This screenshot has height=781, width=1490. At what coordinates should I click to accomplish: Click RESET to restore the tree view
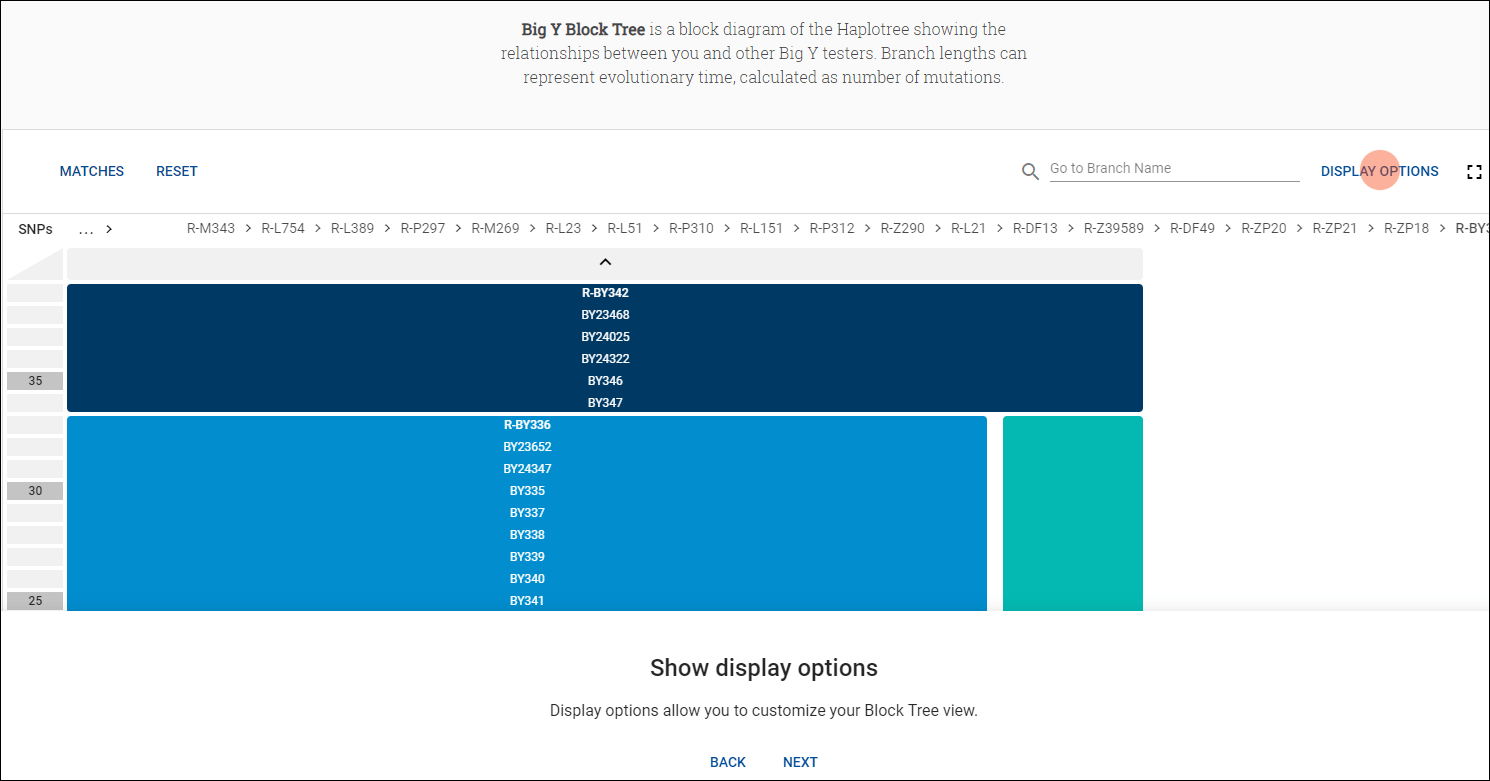[176, 171]
